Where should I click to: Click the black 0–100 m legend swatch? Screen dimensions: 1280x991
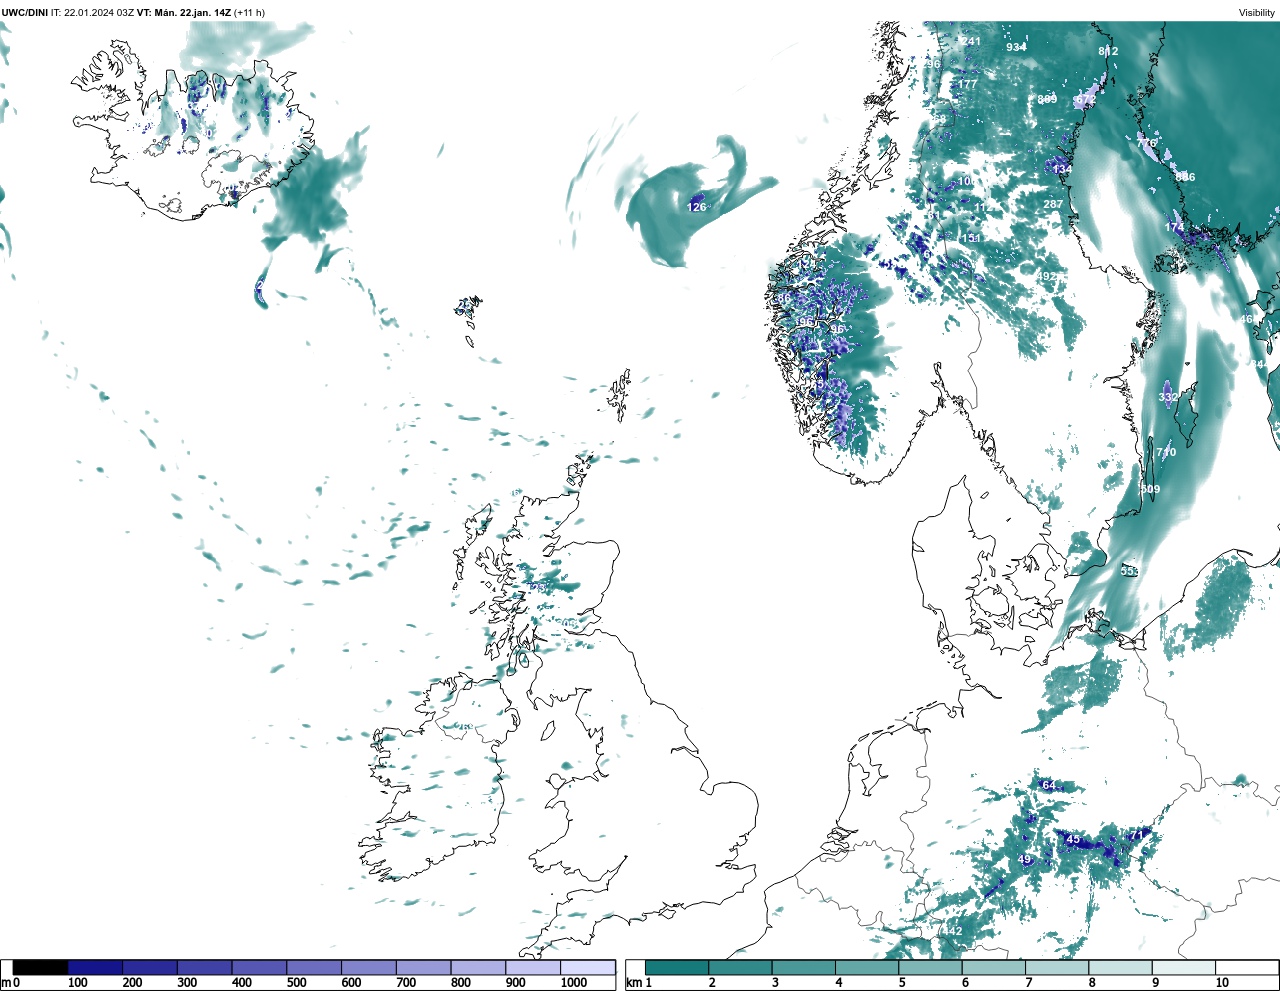click(x=41, y=968)
